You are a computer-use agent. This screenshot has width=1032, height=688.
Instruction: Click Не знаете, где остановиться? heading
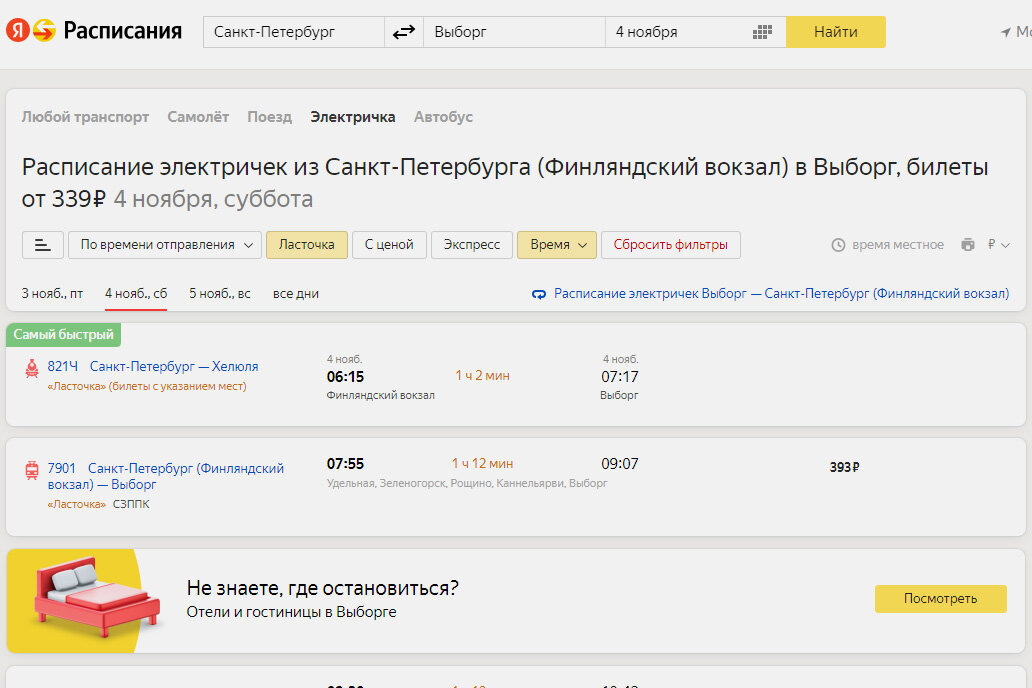point(322,587)
